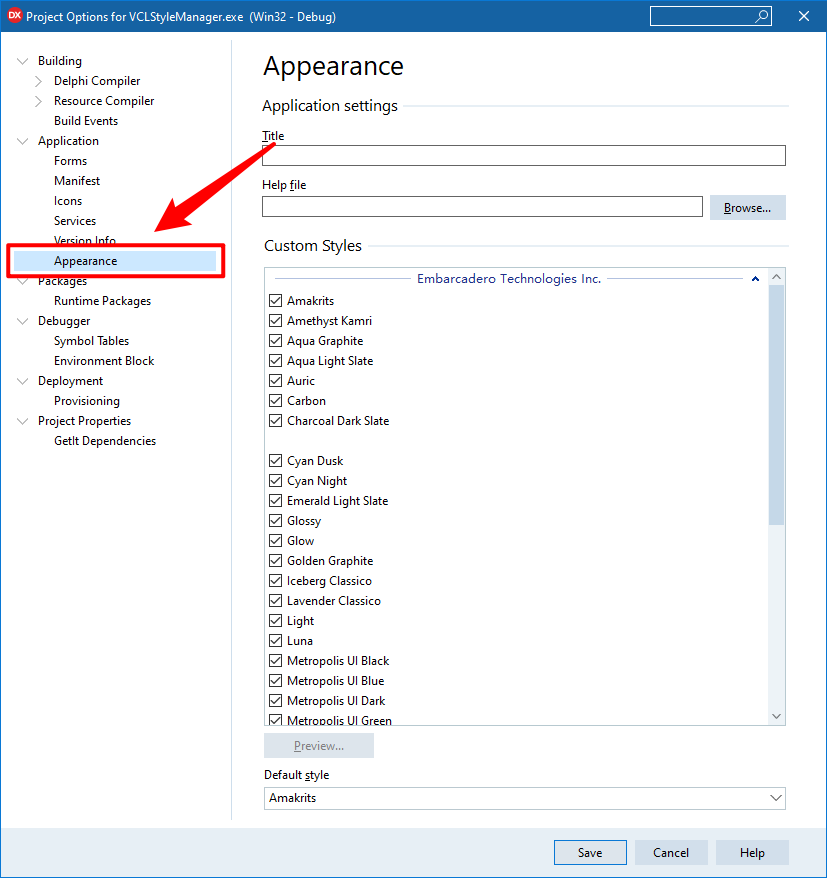Expand the Resource Compiler node

[38, 101]
